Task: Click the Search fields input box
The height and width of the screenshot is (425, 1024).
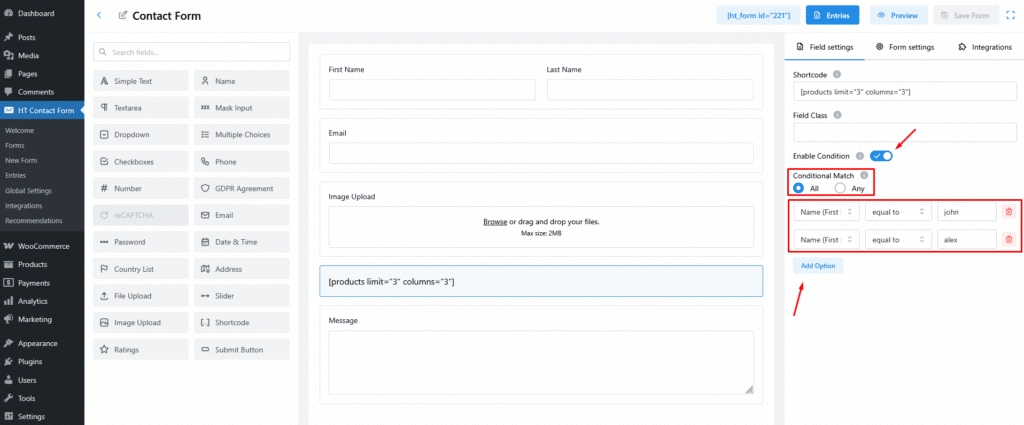Action: point(192,52)
